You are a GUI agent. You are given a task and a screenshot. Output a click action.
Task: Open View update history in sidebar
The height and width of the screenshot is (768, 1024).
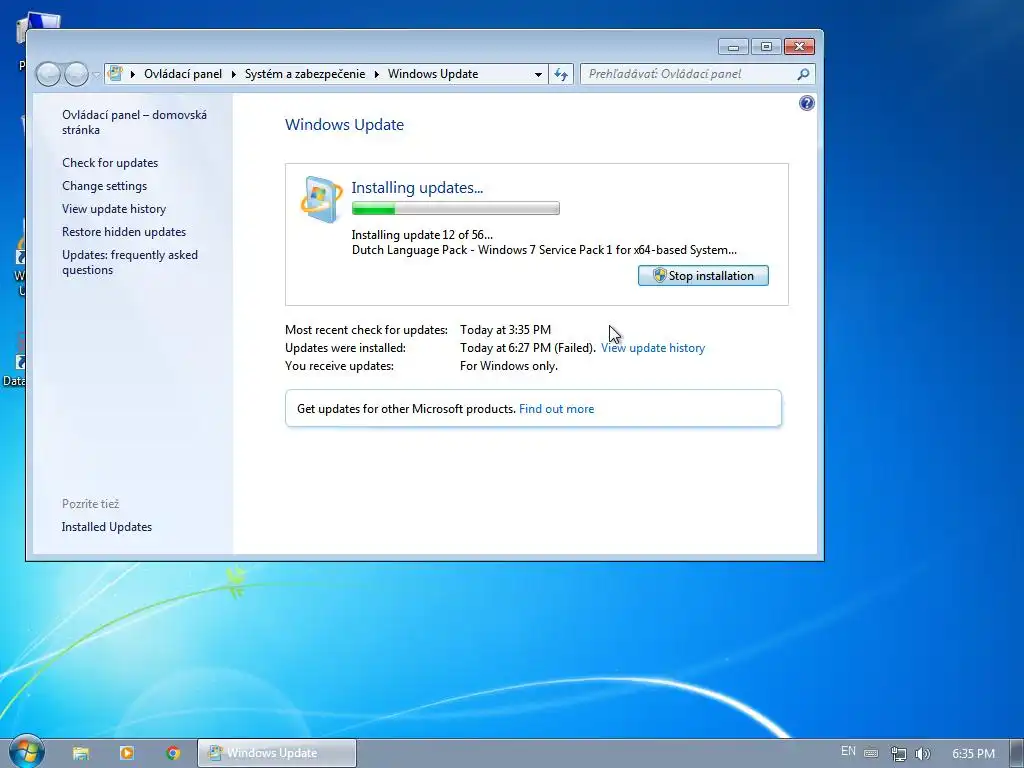click(x=114, y=208)
